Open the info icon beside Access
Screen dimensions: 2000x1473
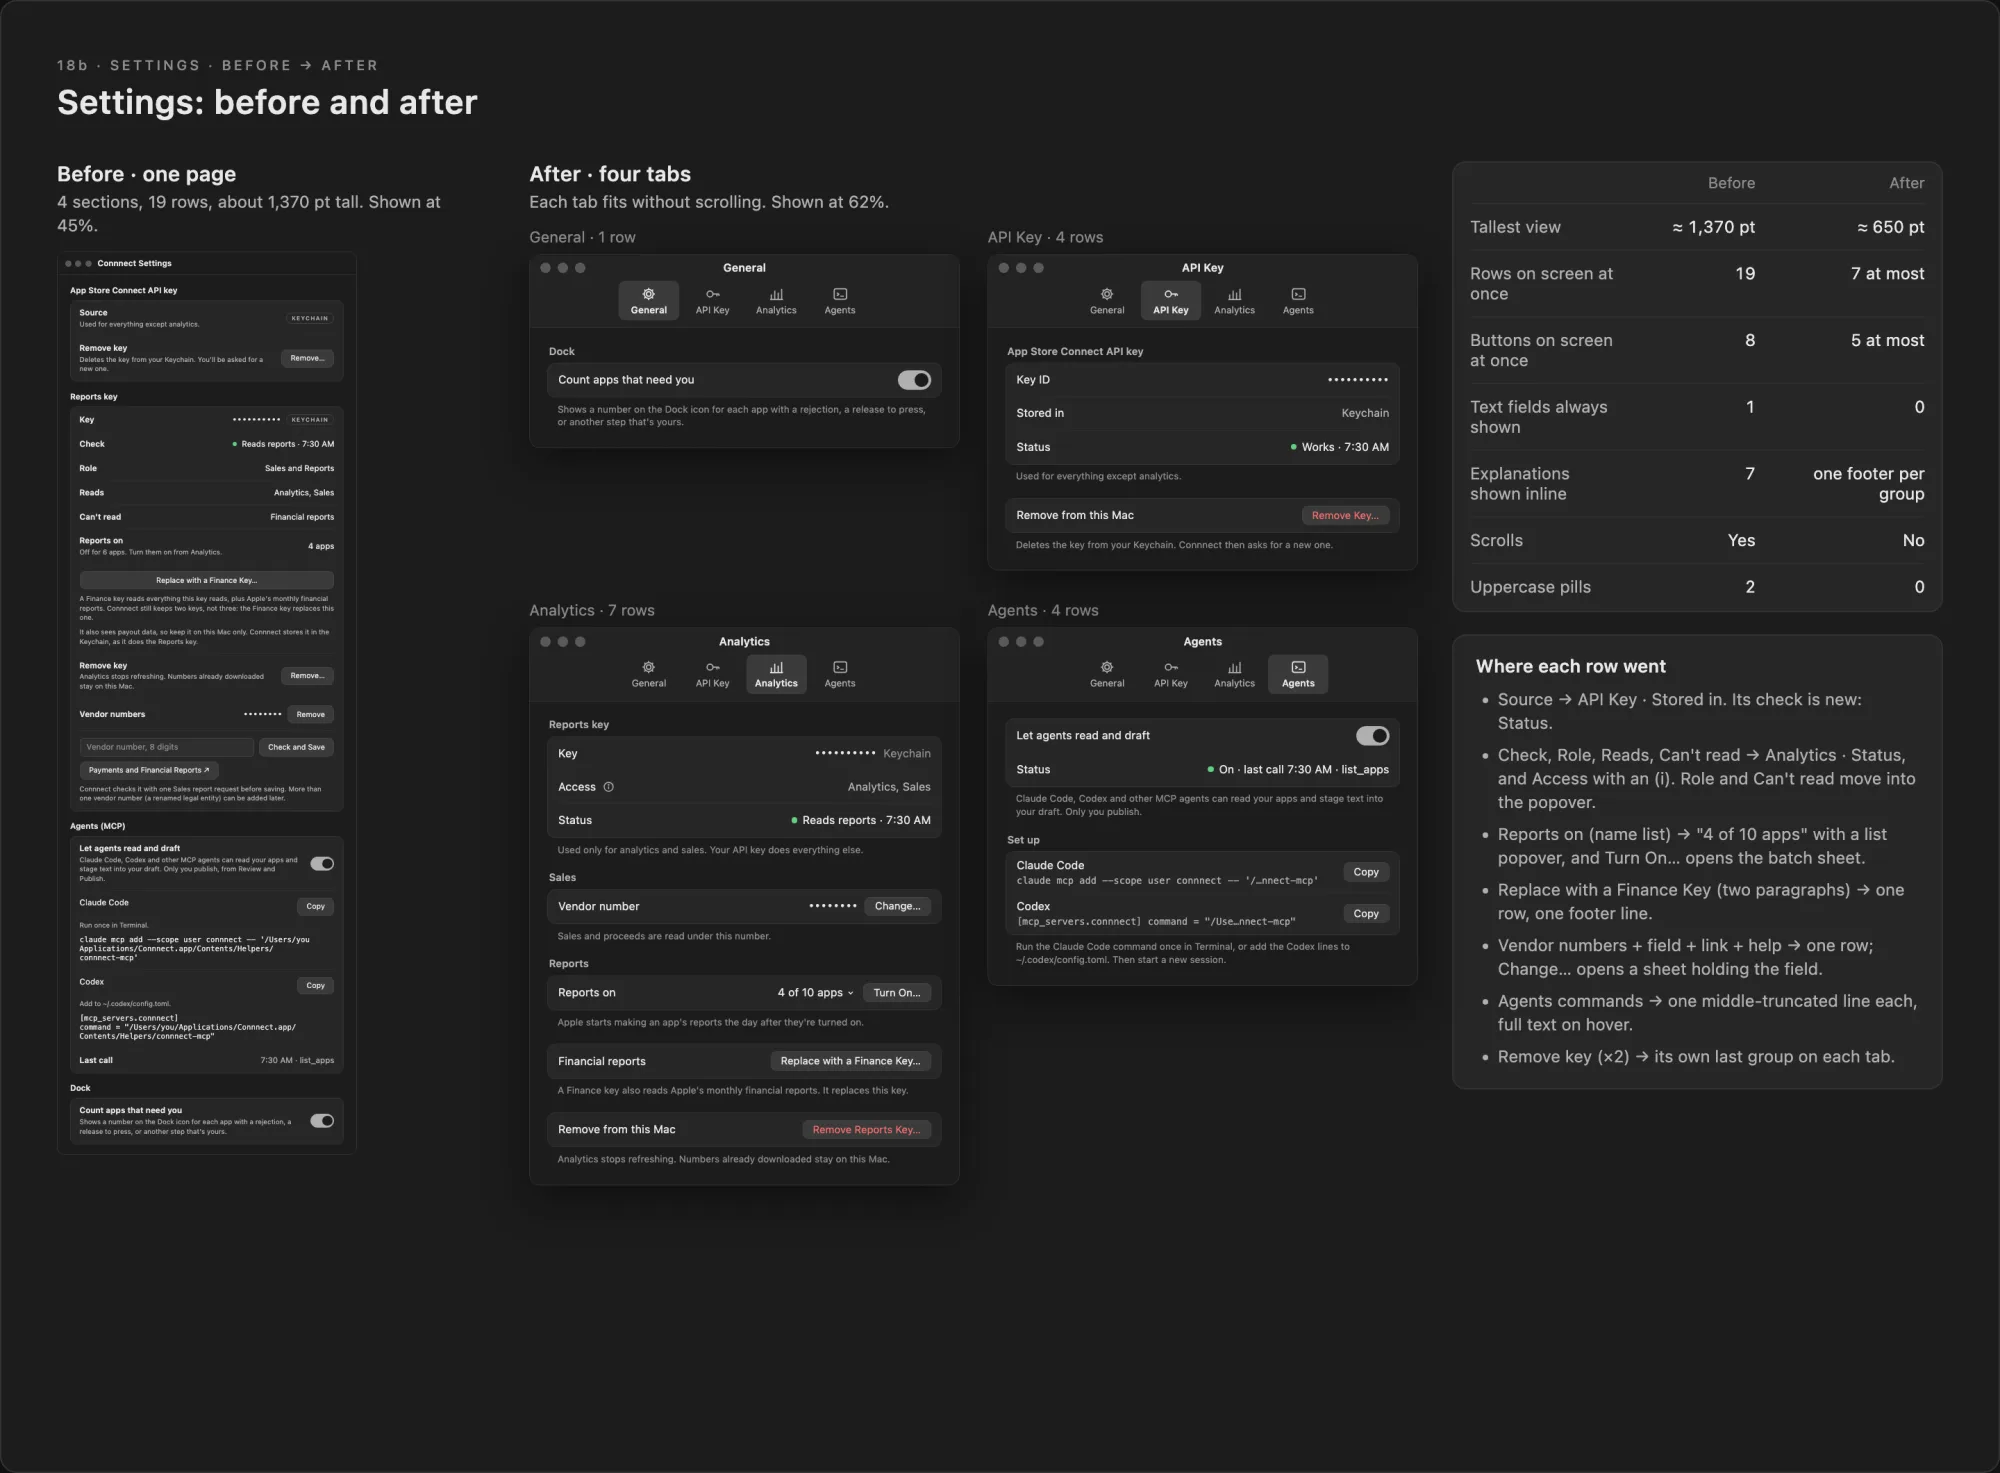(x=609, y=787)
